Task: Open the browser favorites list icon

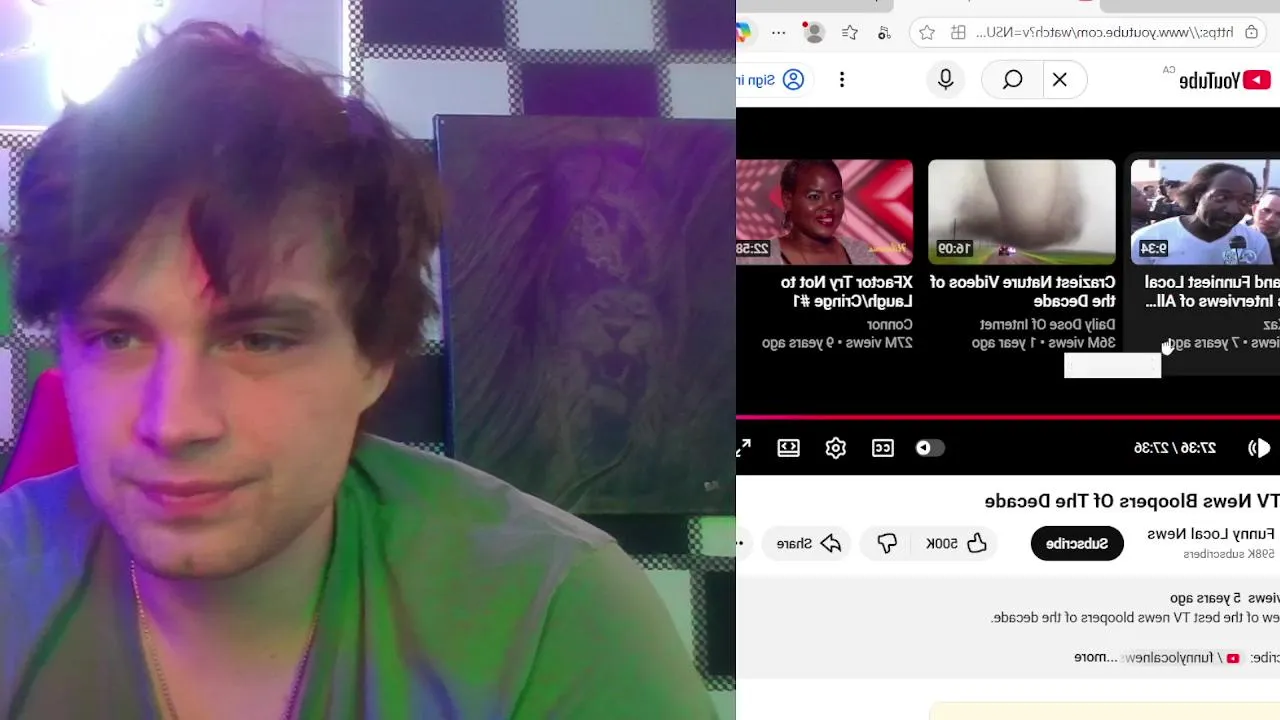Action: pyautogui.click(x=849, y=32)
